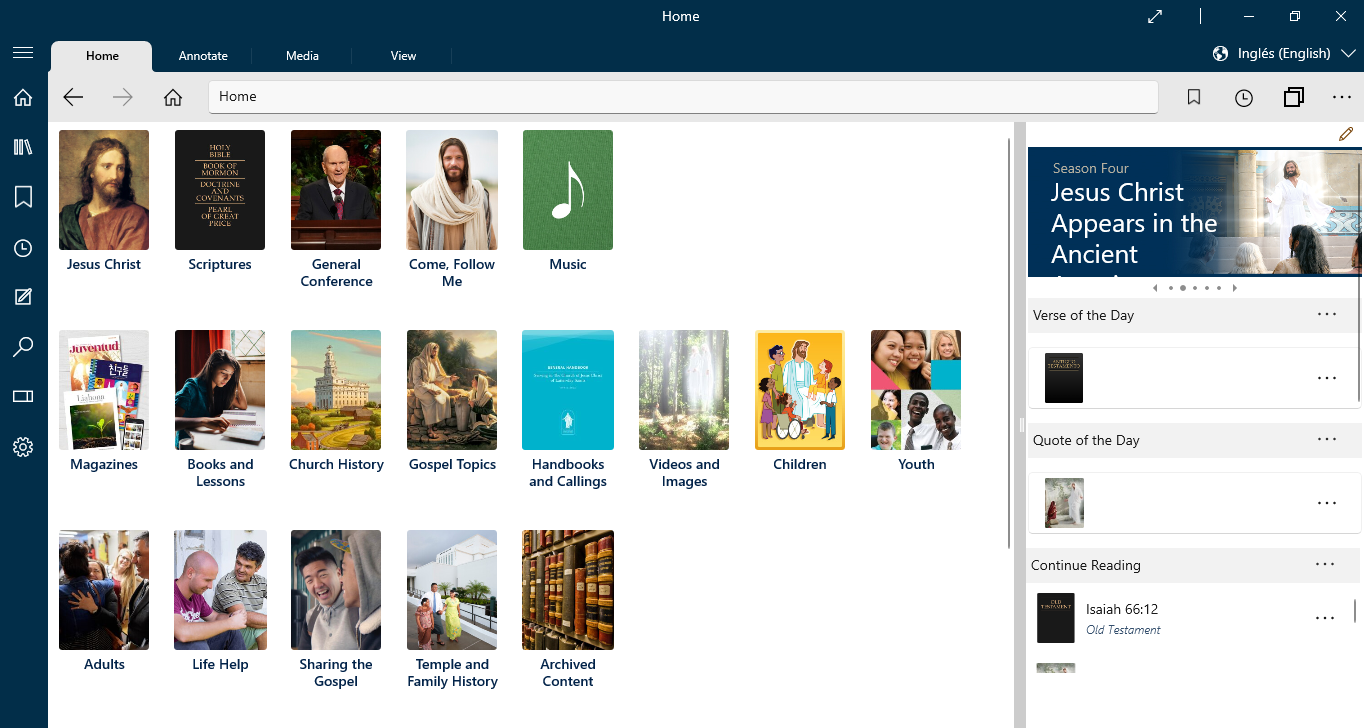Image resolution: width=1364 pixels, height=728 pixels.
Task: Open the Church History collection
Action: (x=336, y=402)
